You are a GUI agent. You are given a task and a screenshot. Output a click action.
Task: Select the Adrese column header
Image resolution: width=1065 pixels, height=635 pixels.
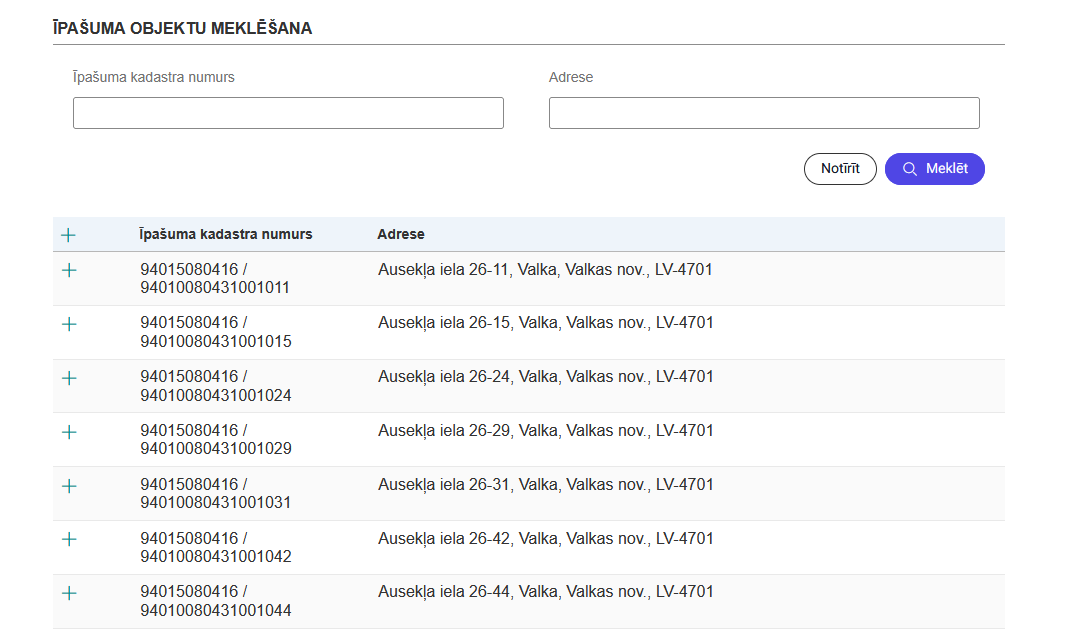400,234
